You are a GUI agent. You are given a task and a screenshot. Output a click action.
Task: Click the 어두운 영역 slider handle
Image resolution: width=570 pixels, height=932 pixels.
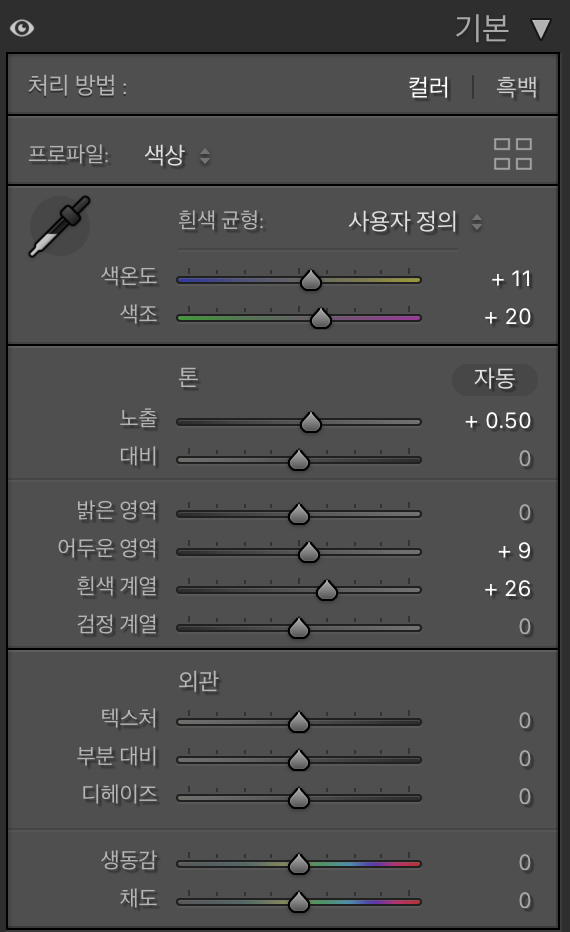pyautogui.click(x=308, y=552)
